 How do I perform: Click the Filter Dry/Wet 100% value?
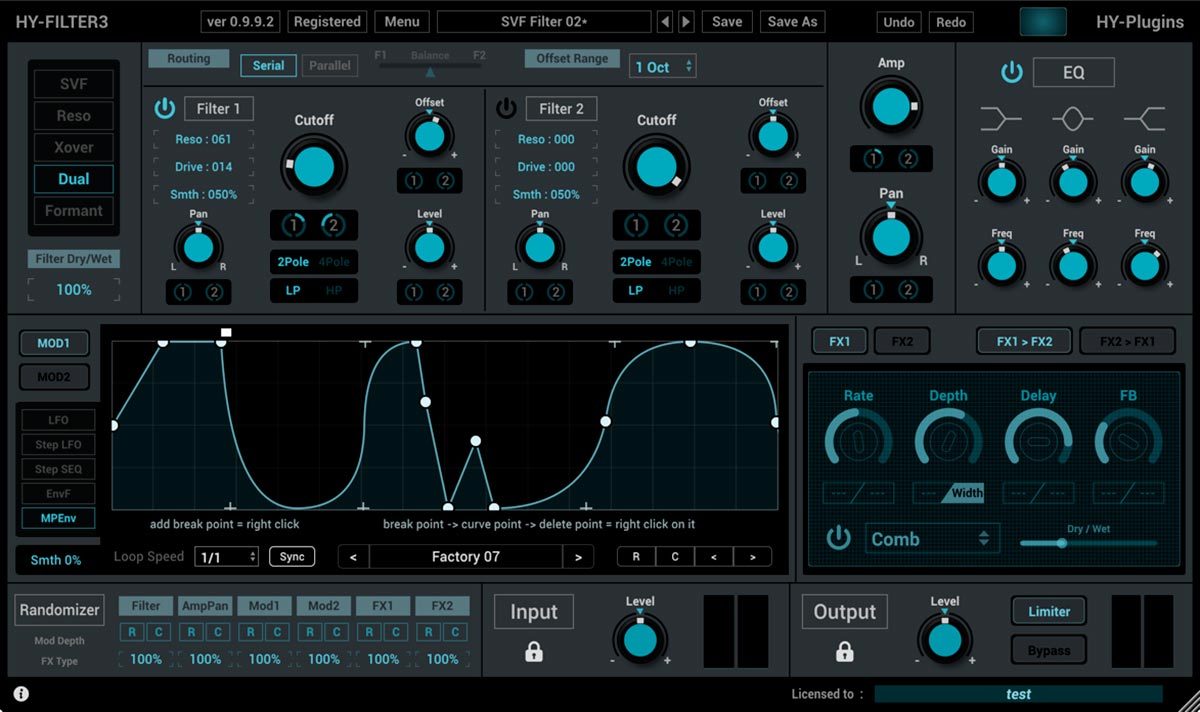(73, 290)
